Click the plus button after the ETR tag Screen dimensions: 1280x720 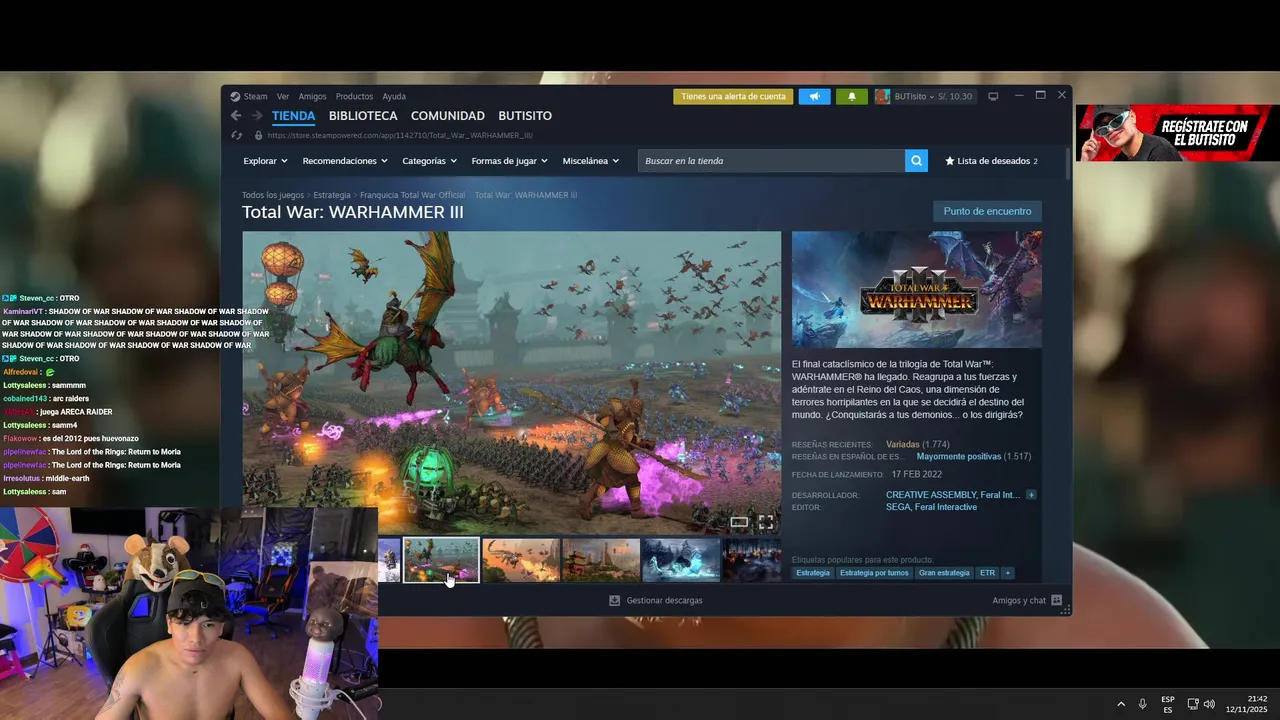[x=1008, y=573]
